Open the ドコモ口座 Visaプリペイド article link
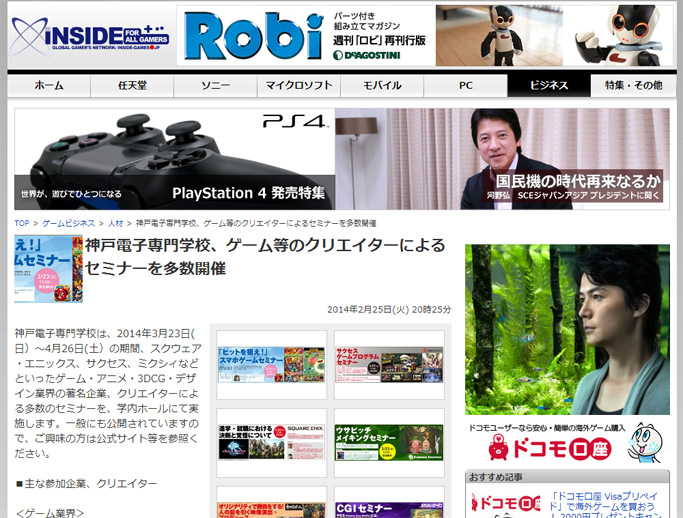 click(x=605, y=505)
